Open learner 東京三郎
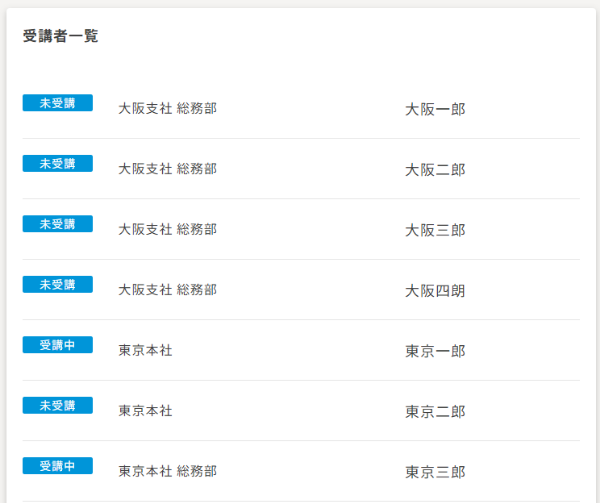 coord(435,472)
